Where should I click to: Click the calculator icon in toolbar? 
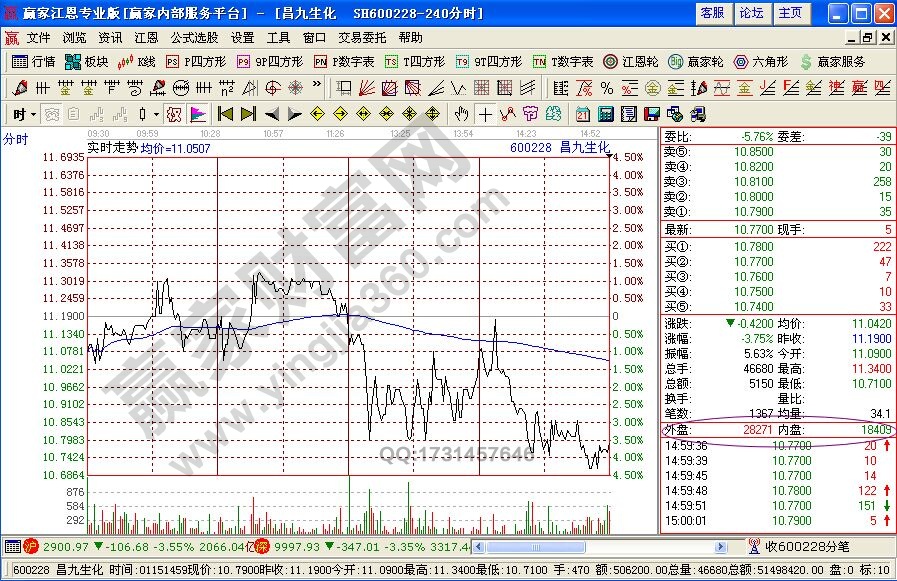pos(604,113)
